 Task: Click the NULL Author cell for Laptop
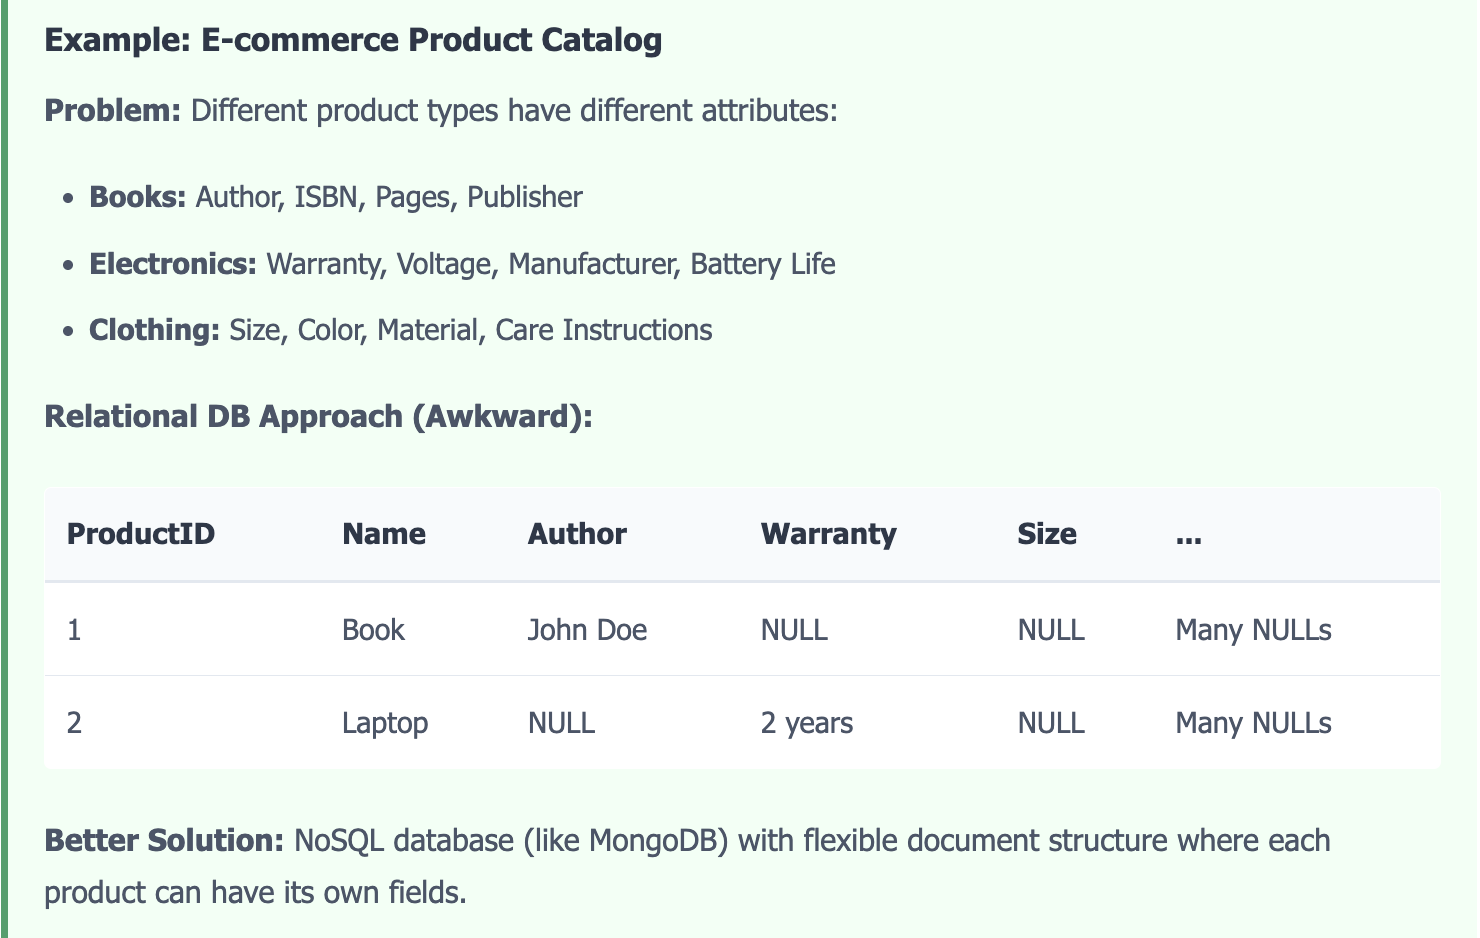click(561, 723)
